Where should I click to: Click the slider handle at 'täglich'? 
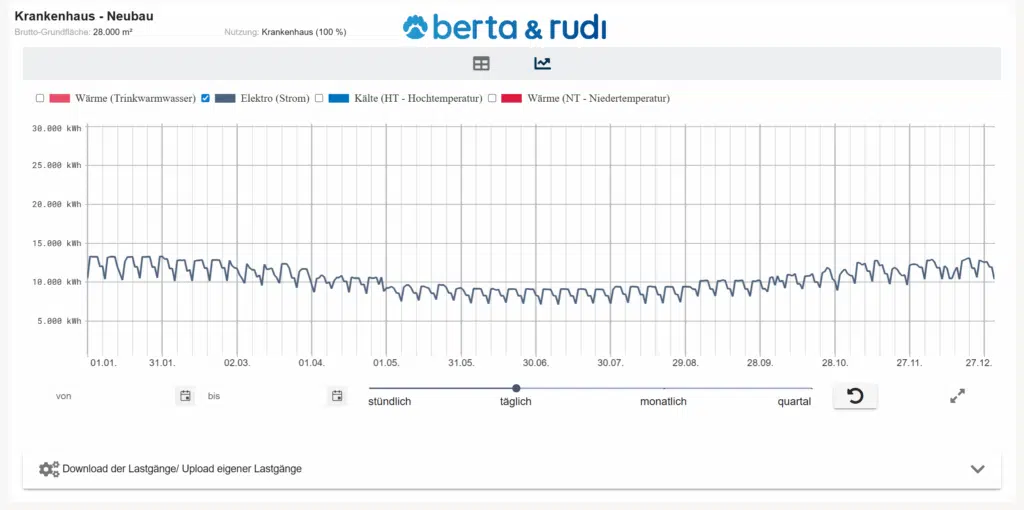pos(516,388)
